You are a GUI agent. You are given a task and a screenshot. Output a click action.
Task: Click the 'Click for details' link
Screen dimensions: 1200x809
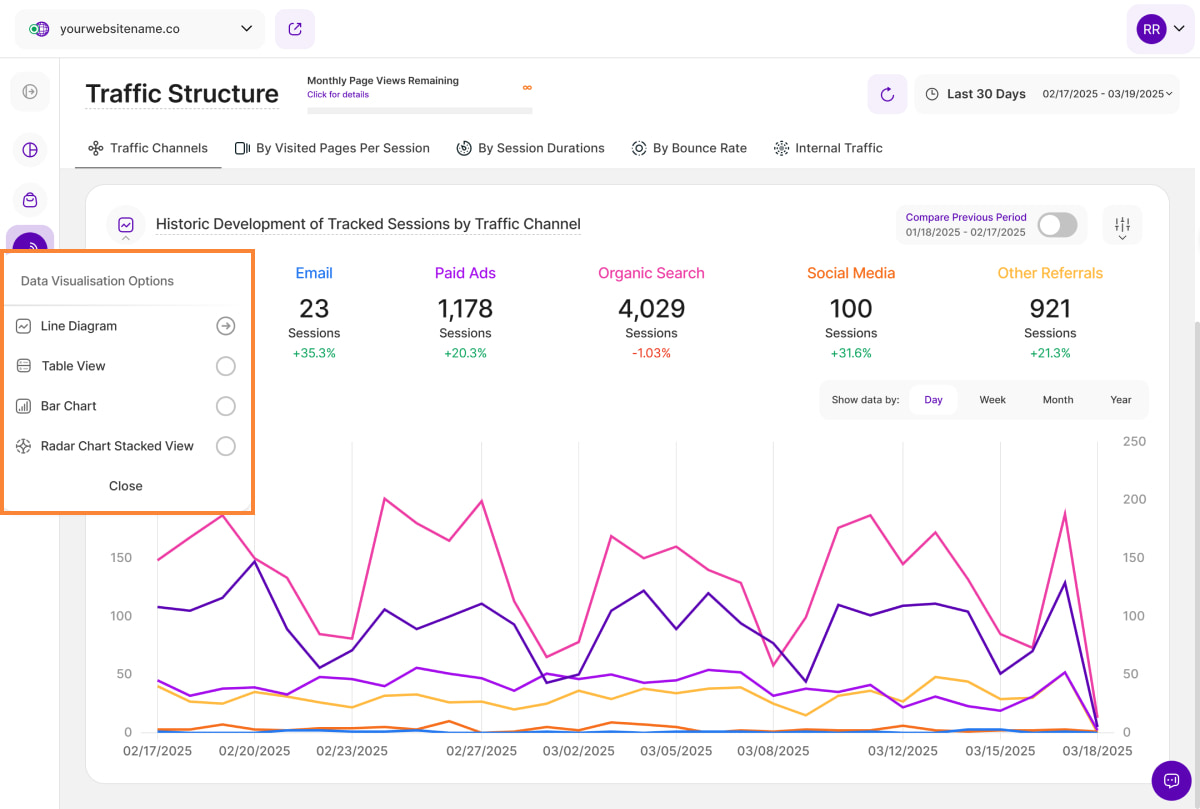pyautogui.click(x=338, y=95)
